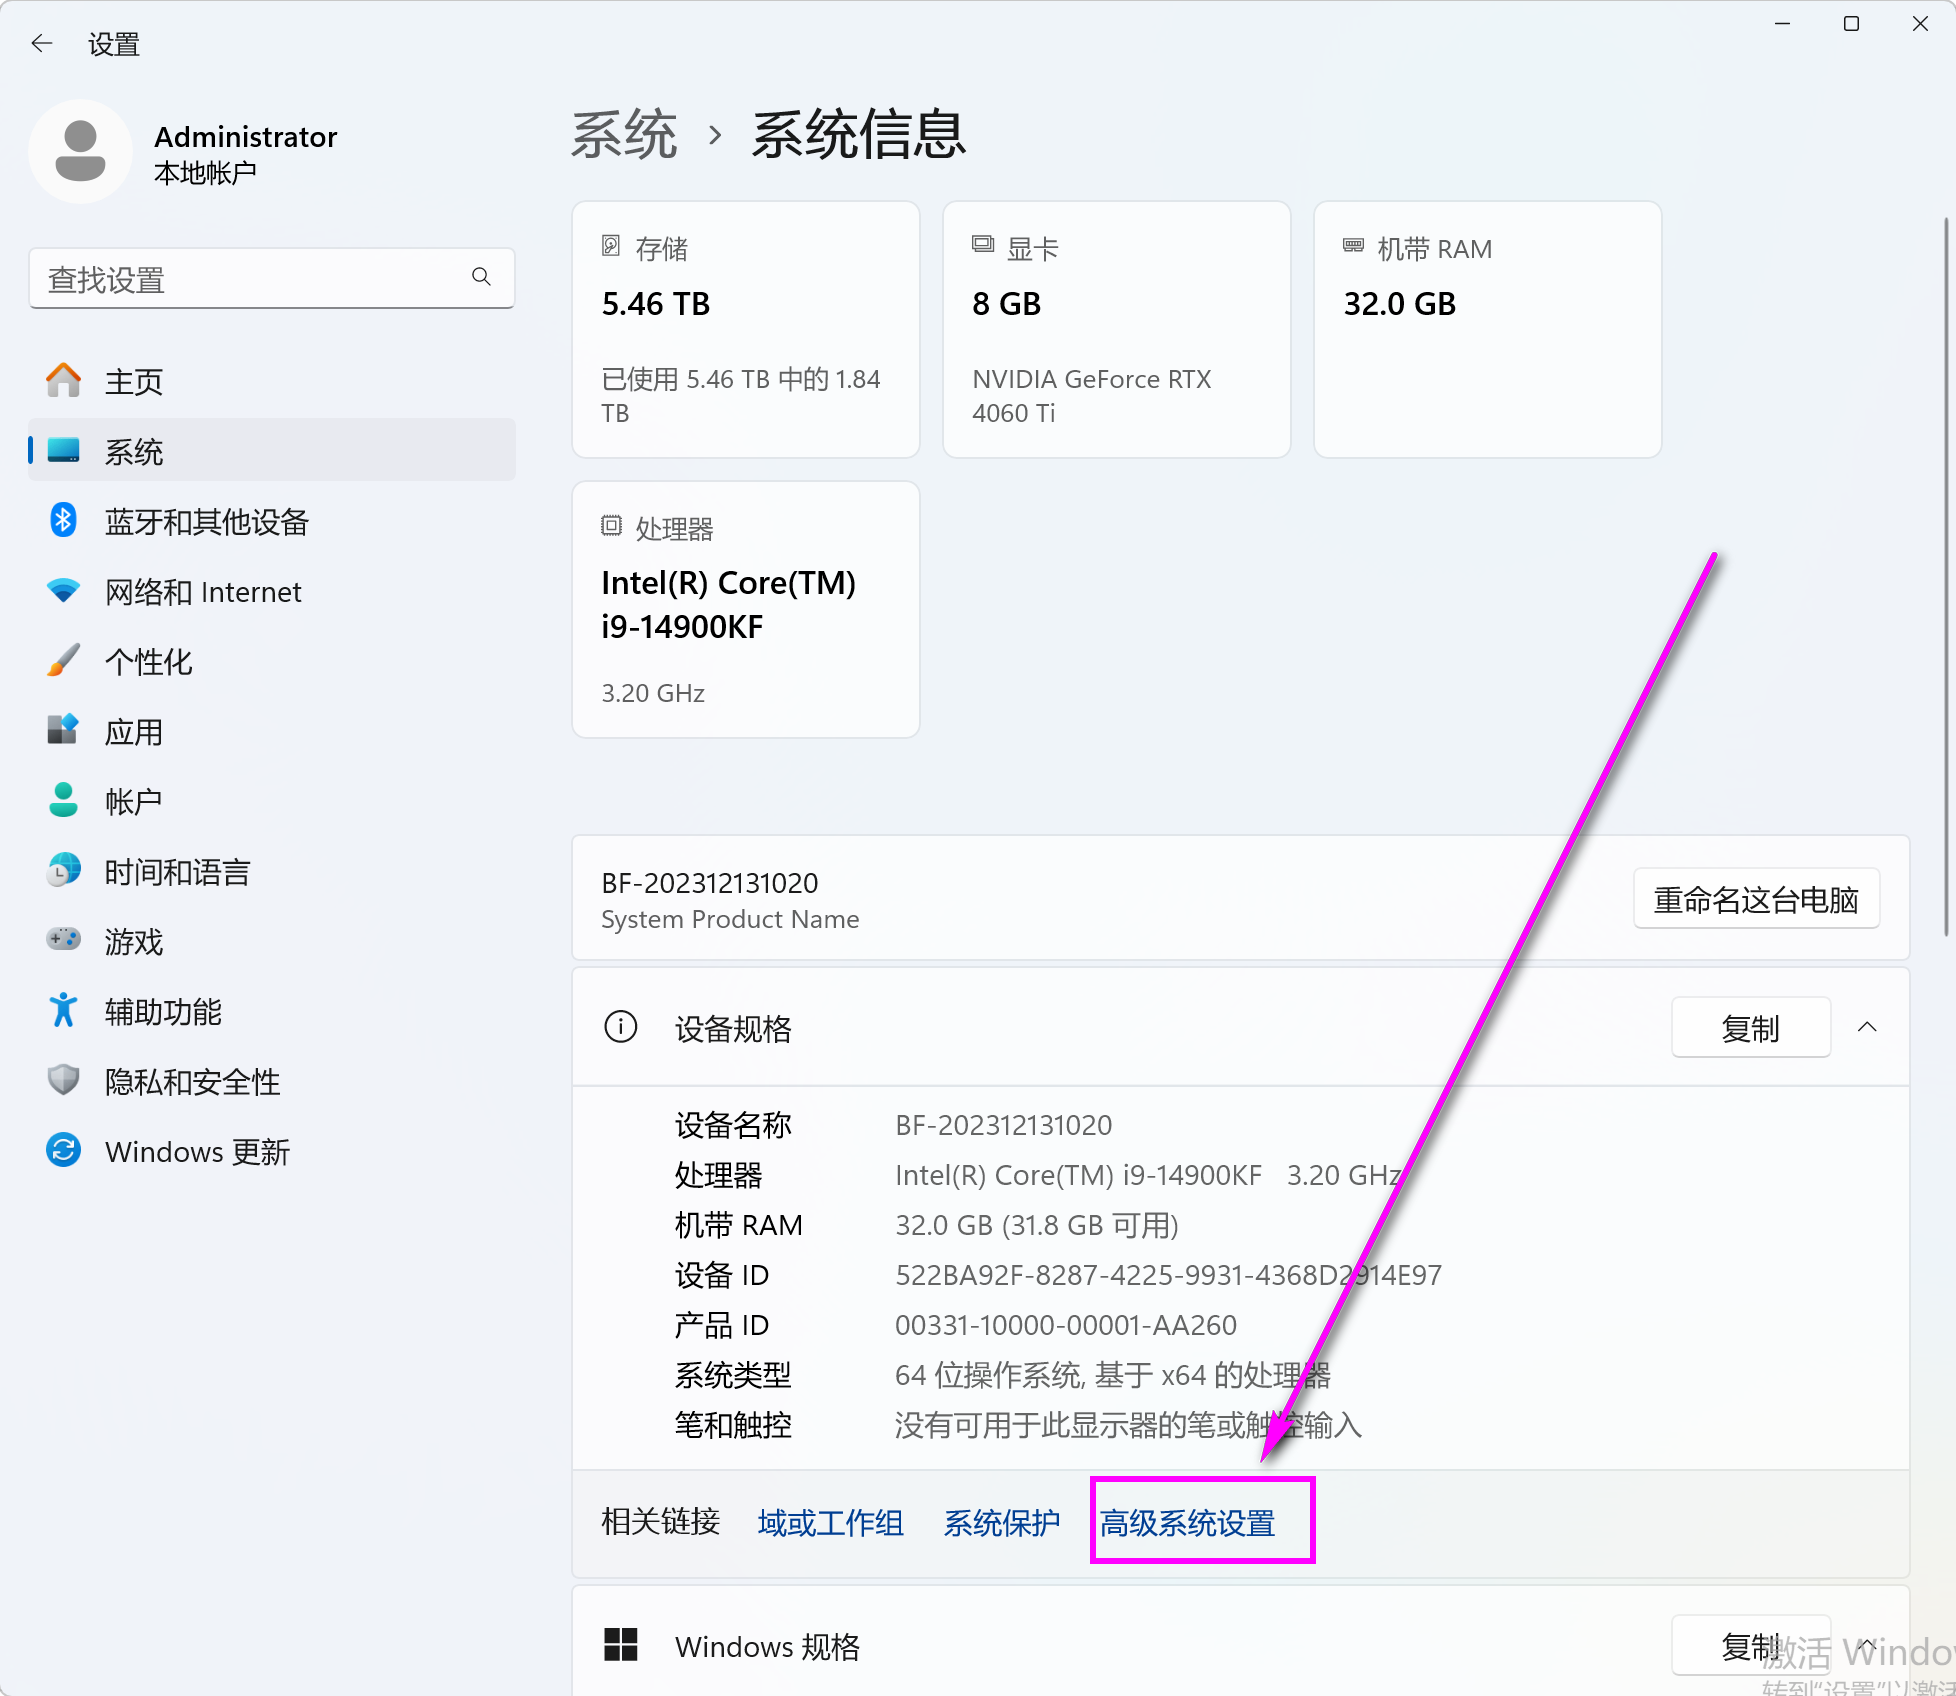Open Privacy and security settings
This screenshot has height=1696, width=1956.
(x=191, y=1081)
